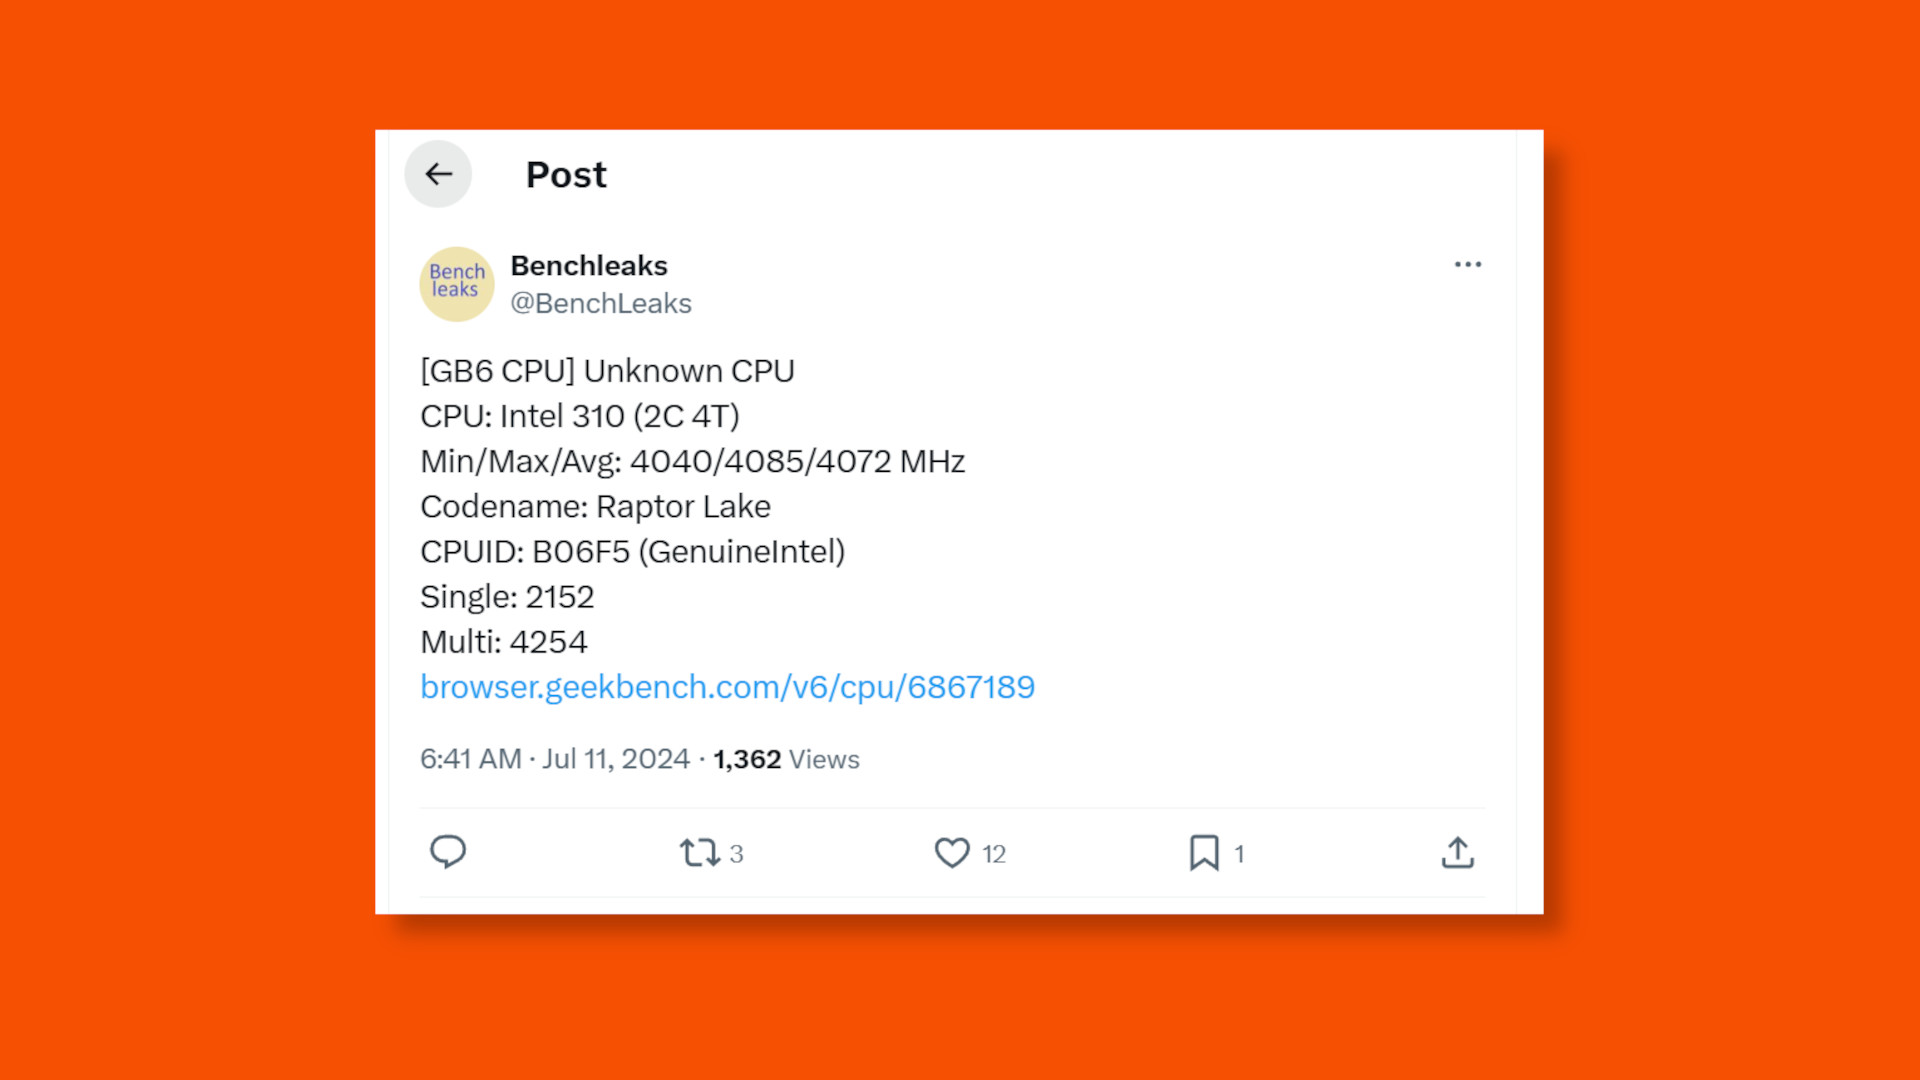Open the Geekbench result link
1920x1080 pixels.
tap(727, 686)
